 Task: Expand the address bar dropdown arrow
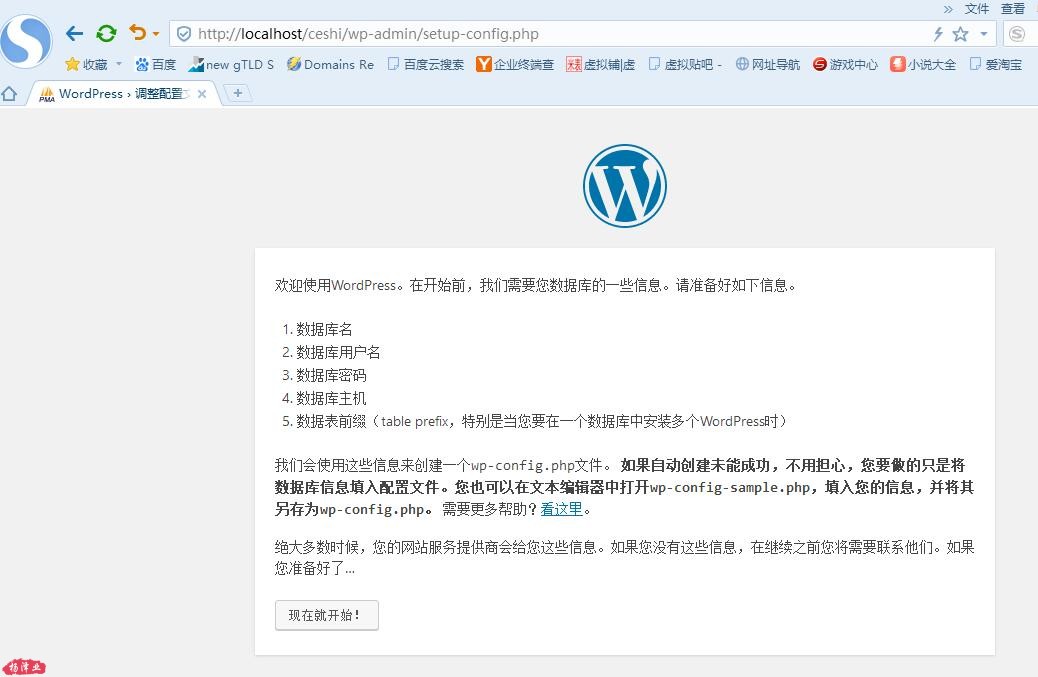(x=984, y=34)
